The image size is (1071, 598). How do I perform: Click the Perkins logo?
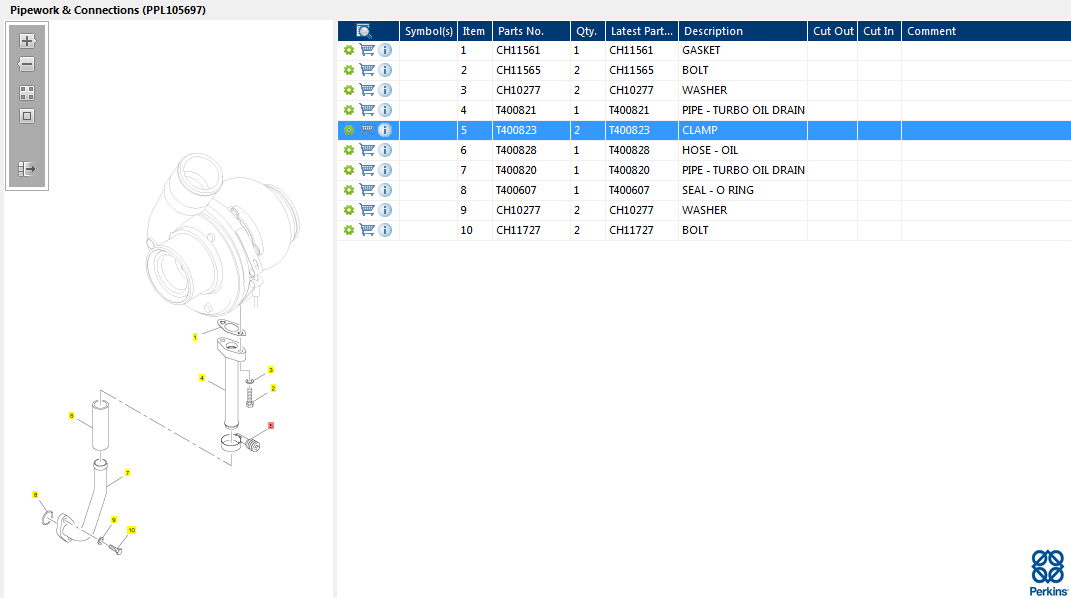coord(1048,573)
